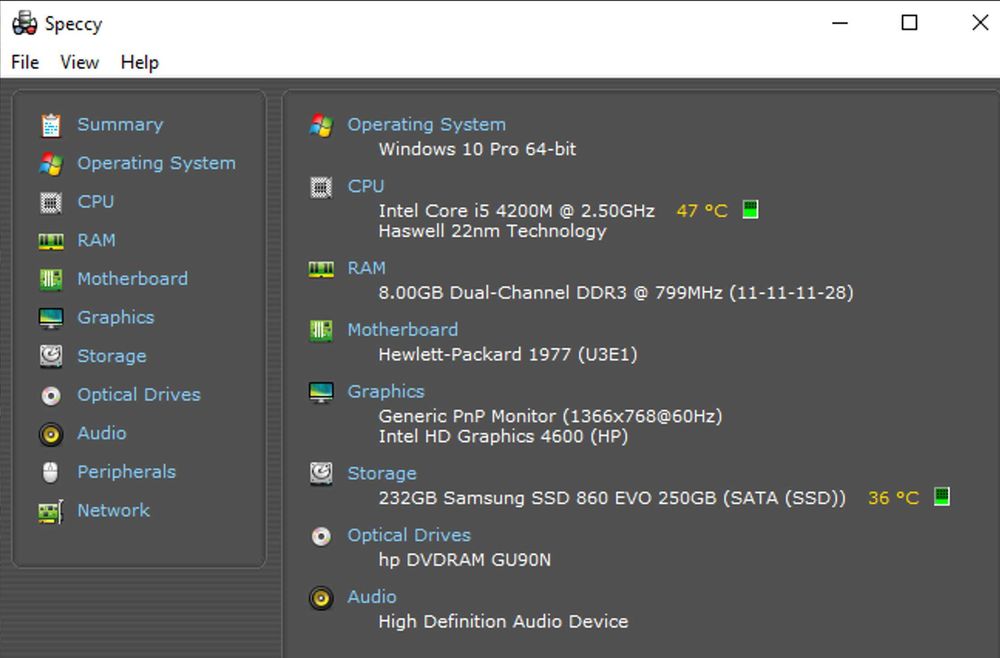Click the 'hp DVDRAM GU90N' text
1000x658 pixels.
pos(465,560)
